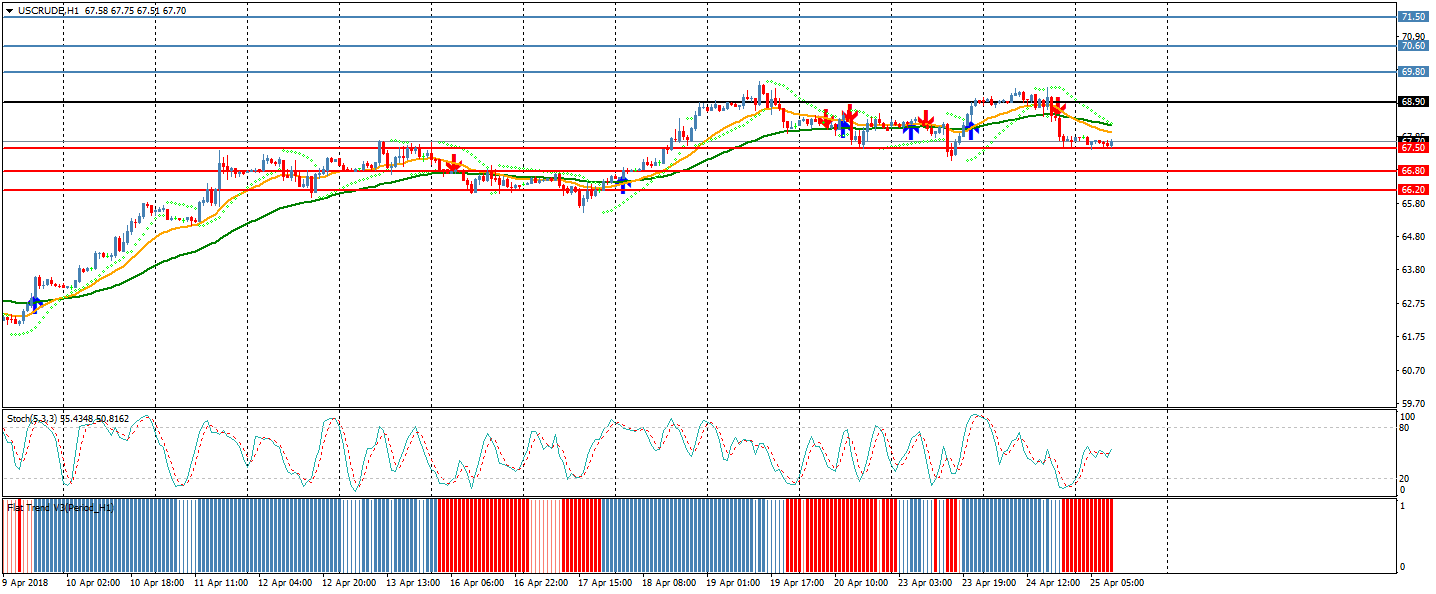The image size is (1436, 594).
Task: Click the red 67.50 price level tag
Action: 1412,148
